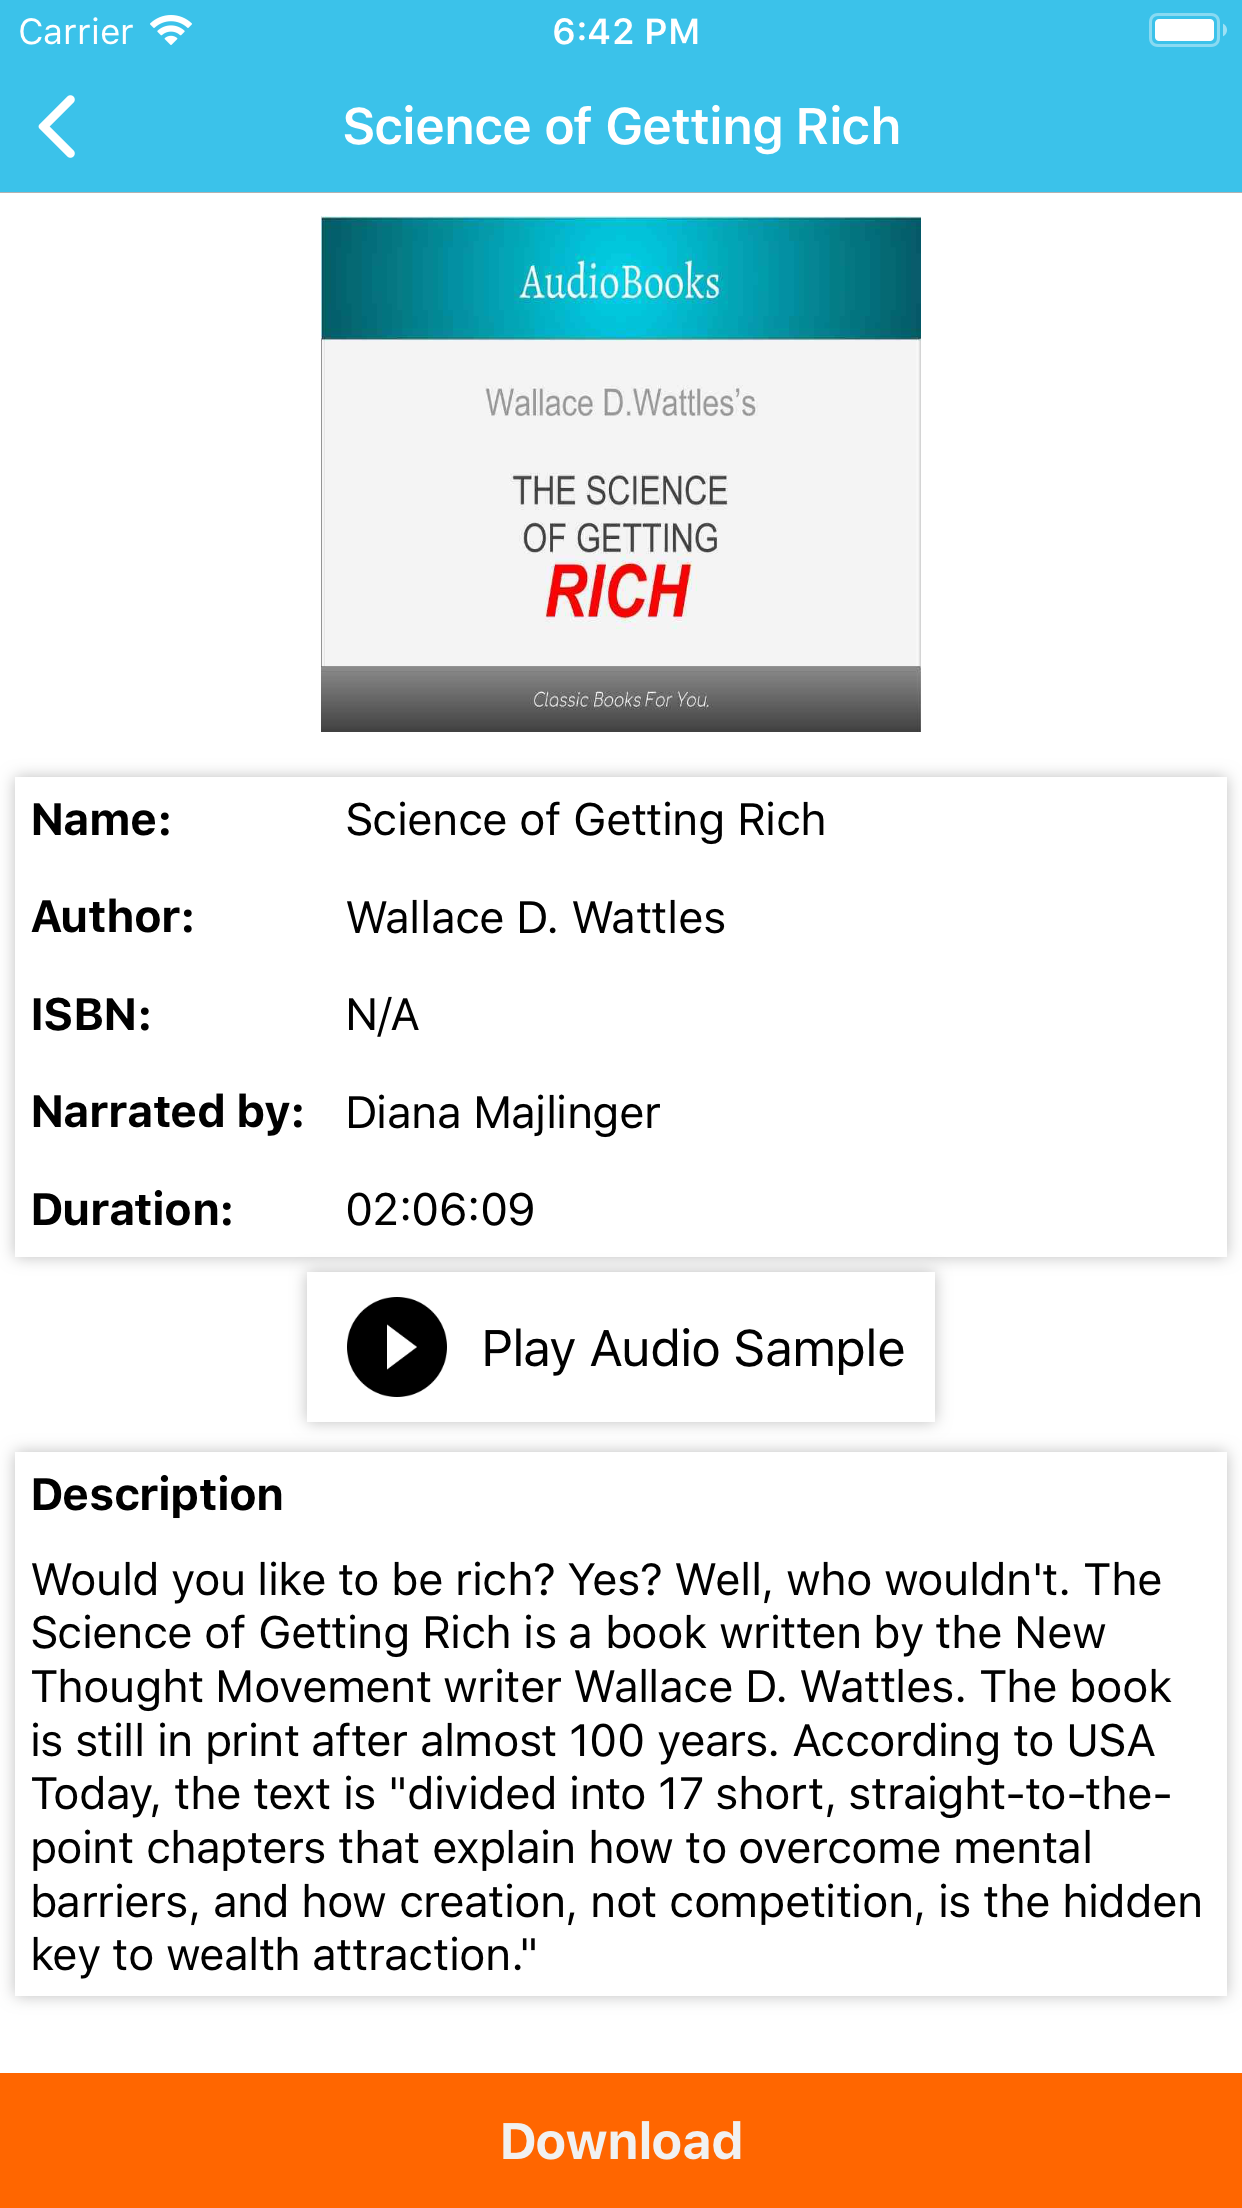Click the Description heading
This screenshot has height=2208, width=1242.
click(x=157, y=1495)
